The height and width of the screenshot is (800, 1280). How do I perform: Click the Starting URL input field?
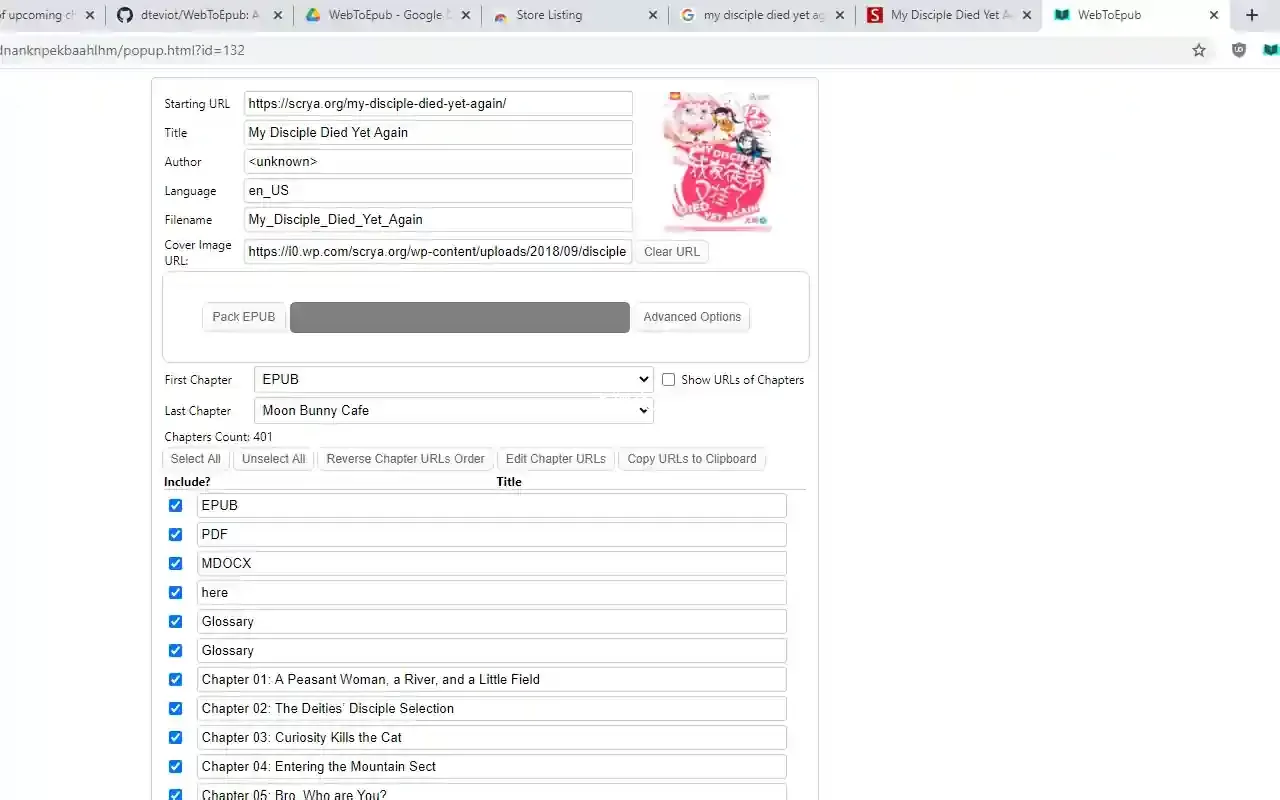tap(438, 103)
